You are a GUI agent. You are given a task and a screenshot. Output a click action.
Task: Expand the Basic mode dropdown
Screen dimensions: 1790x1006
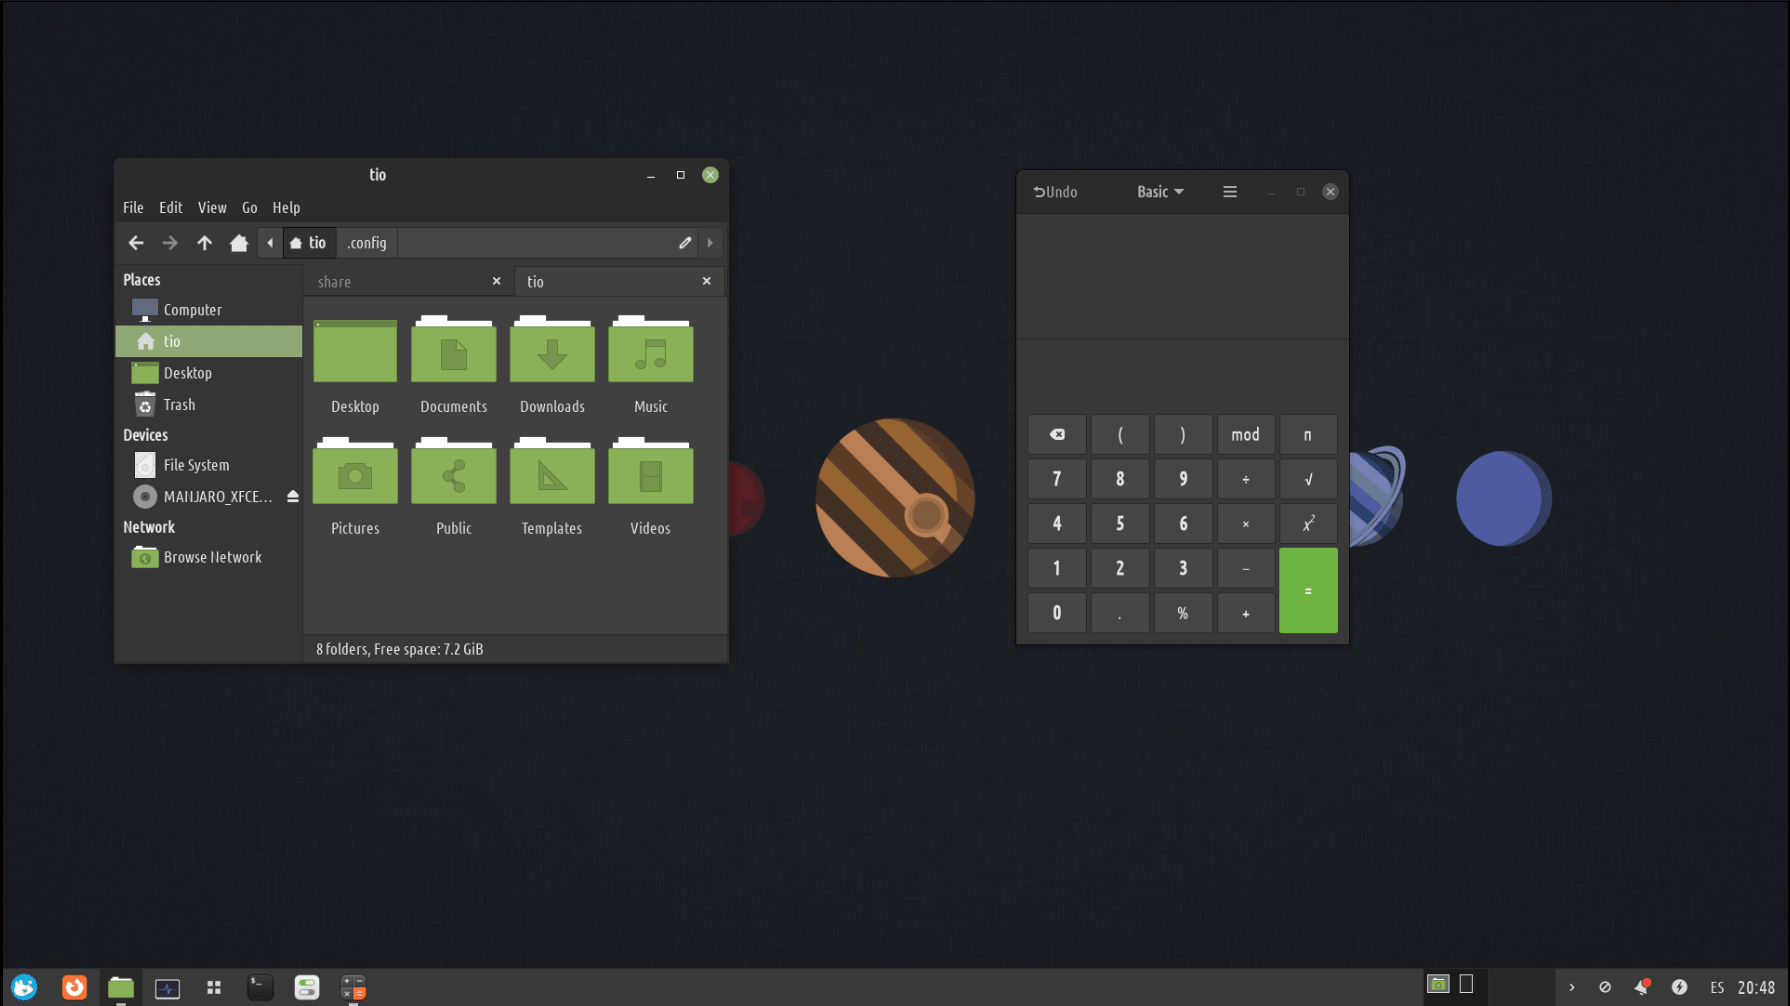[1160, 192]
